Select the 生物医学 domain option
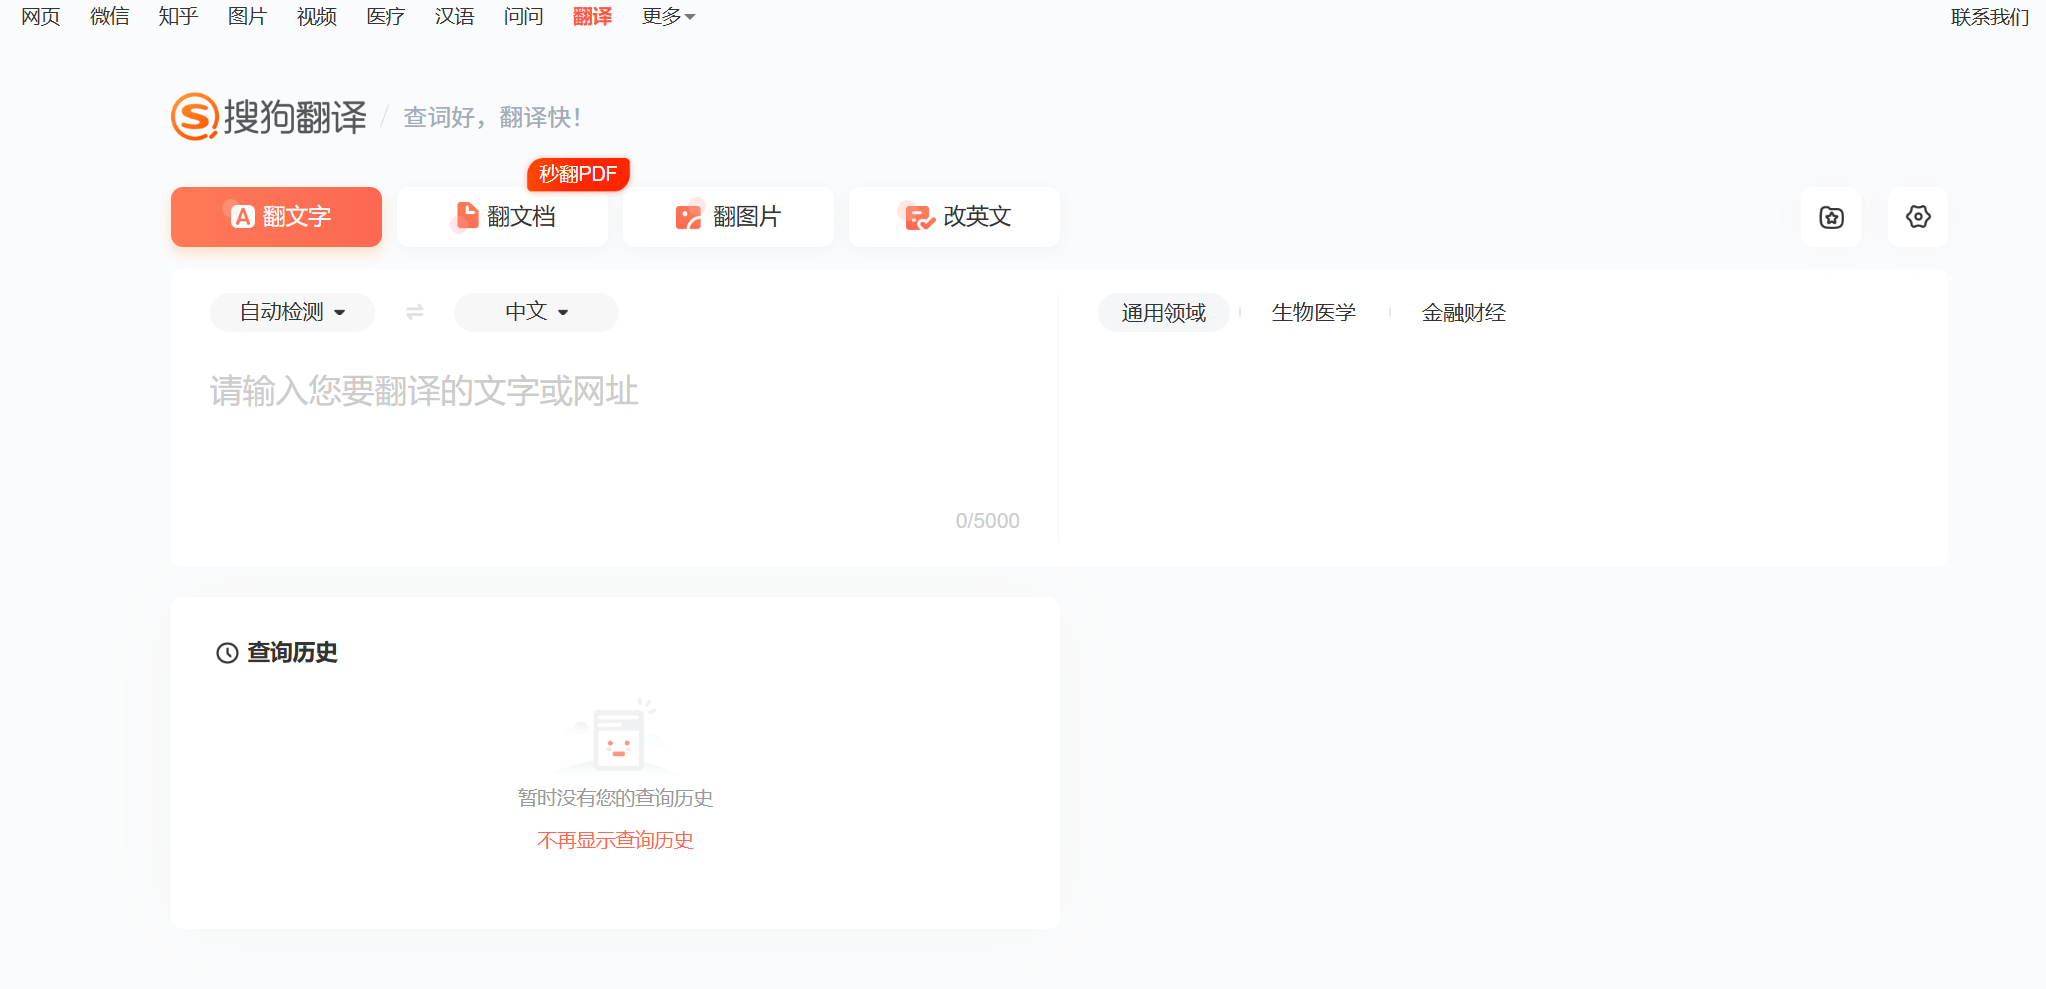Screen dimensions: 2046x989 [1313, 313]
